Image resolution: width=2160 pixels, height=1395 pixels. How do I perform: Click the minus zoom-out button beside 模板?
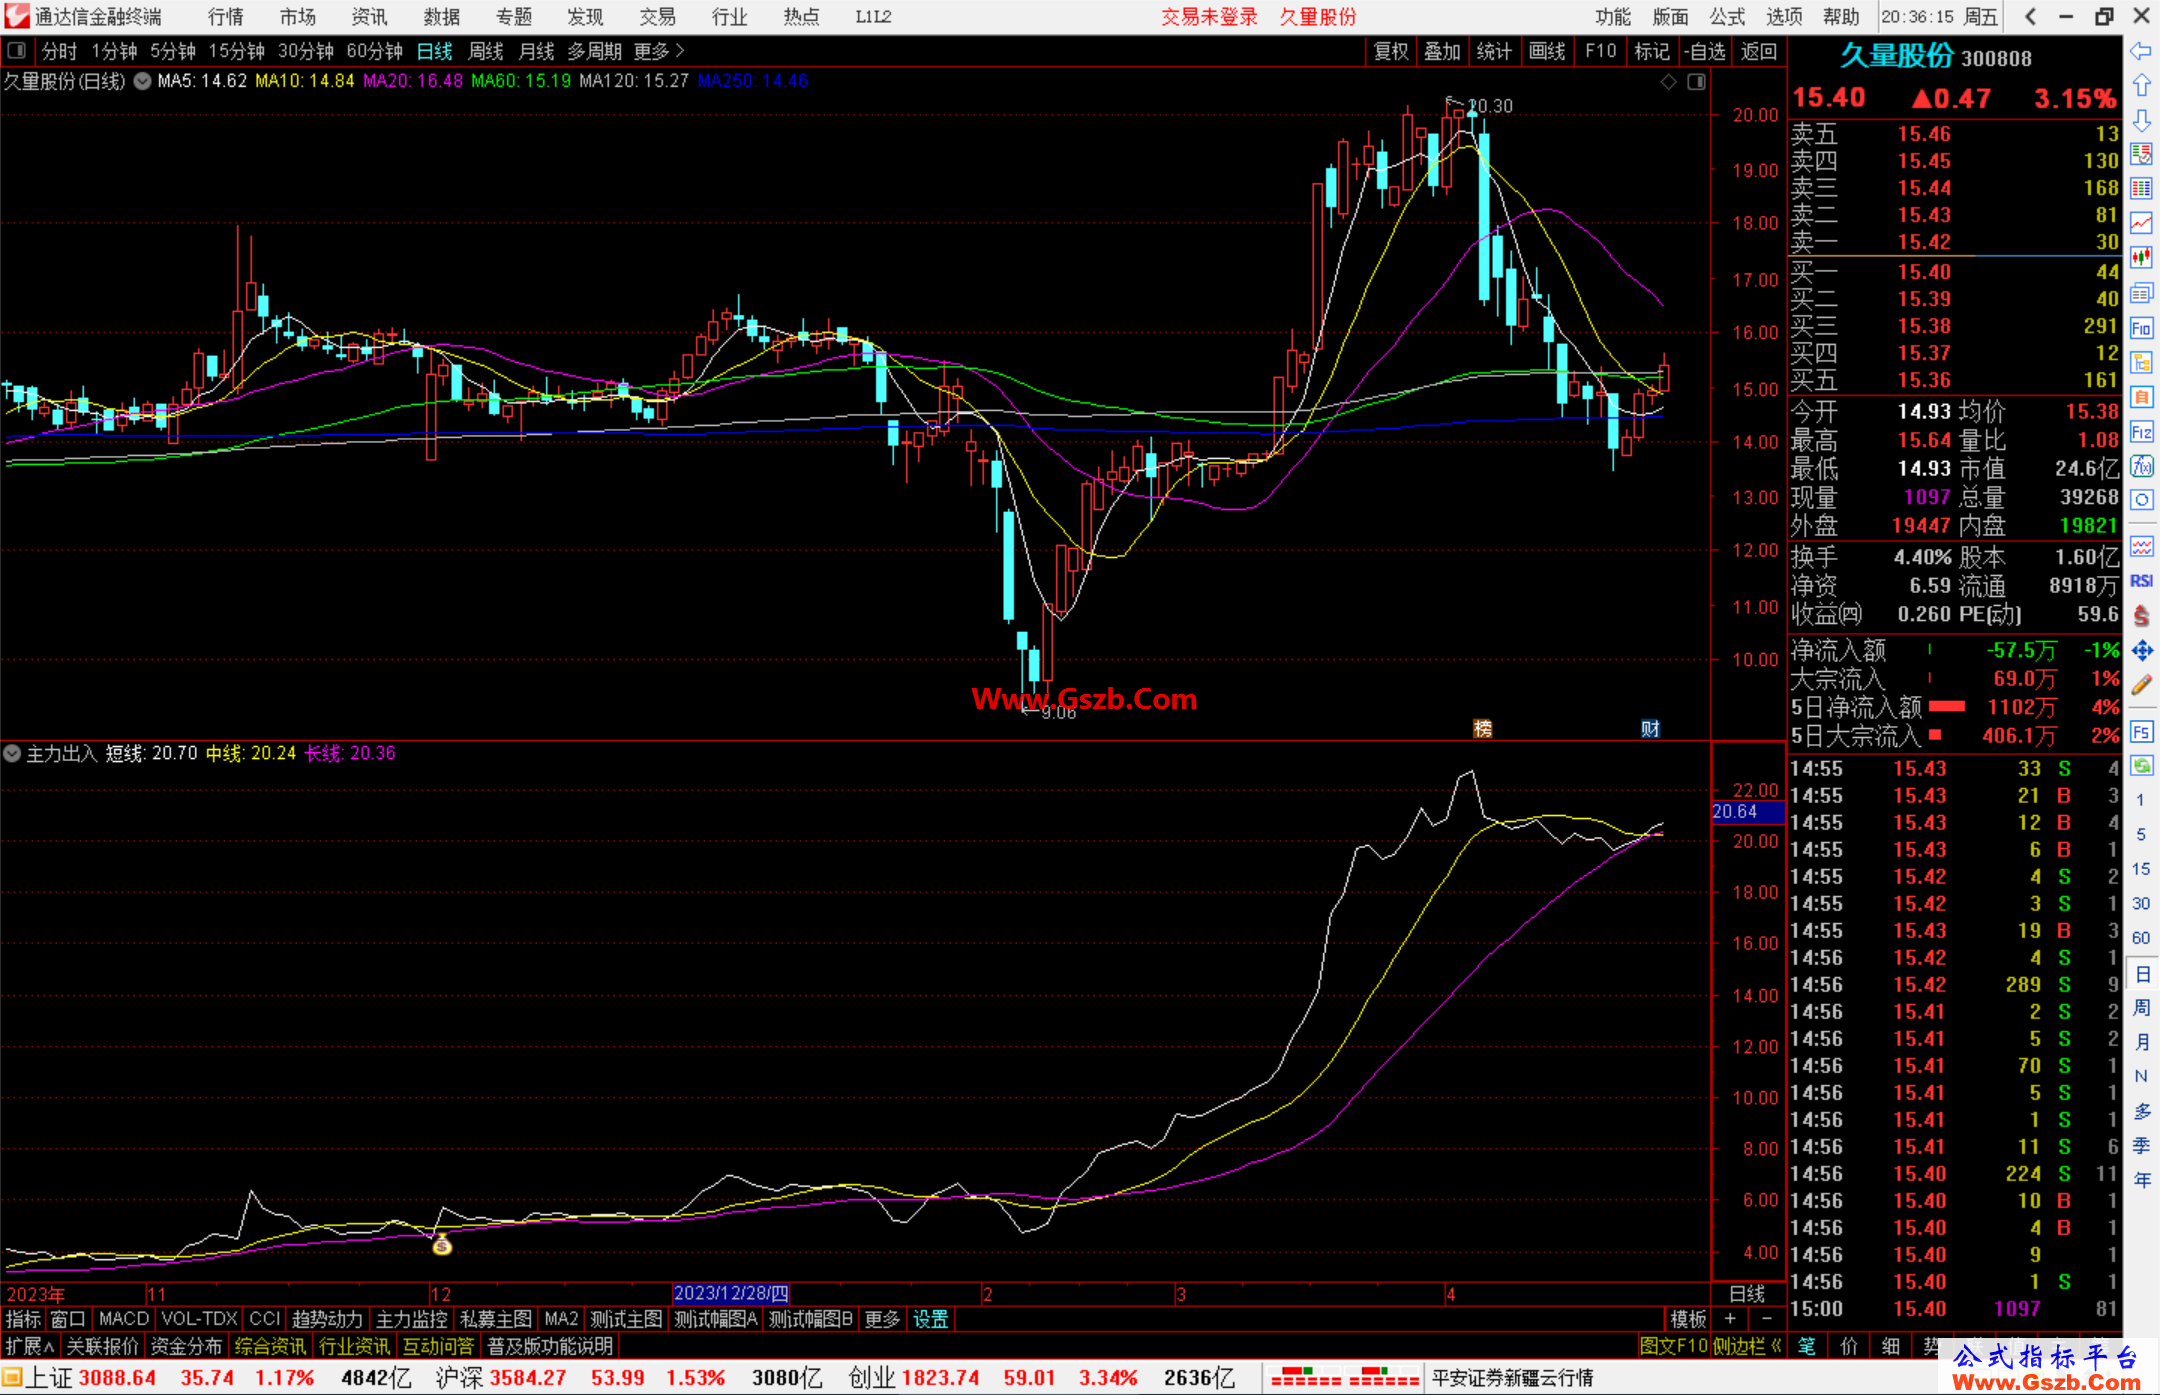[1767, 1319]
